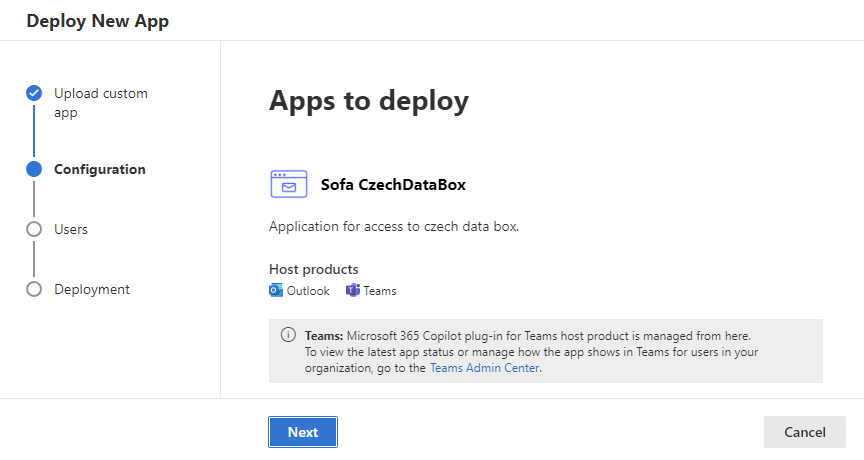The width and height of the screenshot is (864, 460).
Task: Select the Deployment step circle
Action: click(34, 289)
